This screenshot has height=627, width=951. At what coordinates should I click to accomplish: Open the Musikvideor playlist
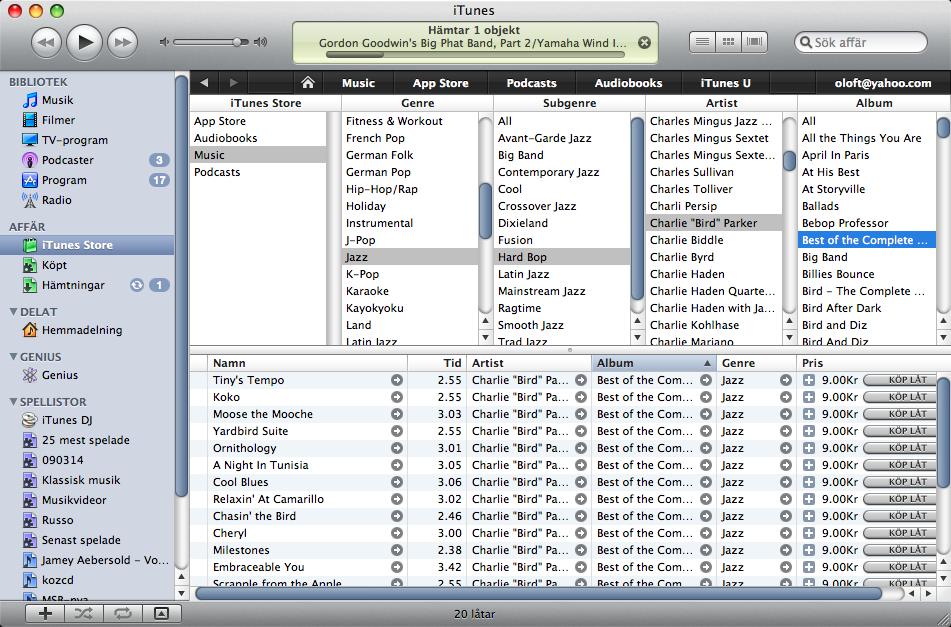87,500
